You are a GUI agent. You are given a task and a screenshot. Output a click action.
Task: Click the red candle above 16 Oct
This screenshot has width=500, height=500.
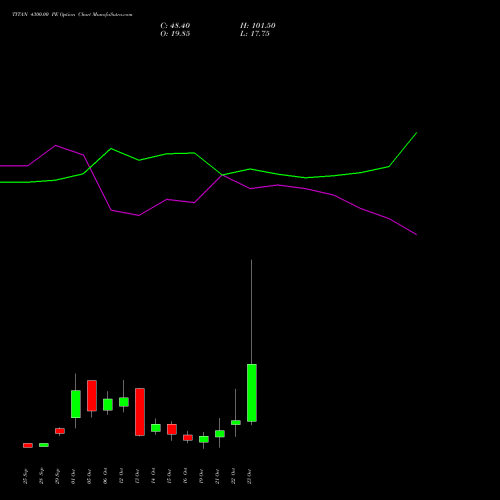(188, 438)
